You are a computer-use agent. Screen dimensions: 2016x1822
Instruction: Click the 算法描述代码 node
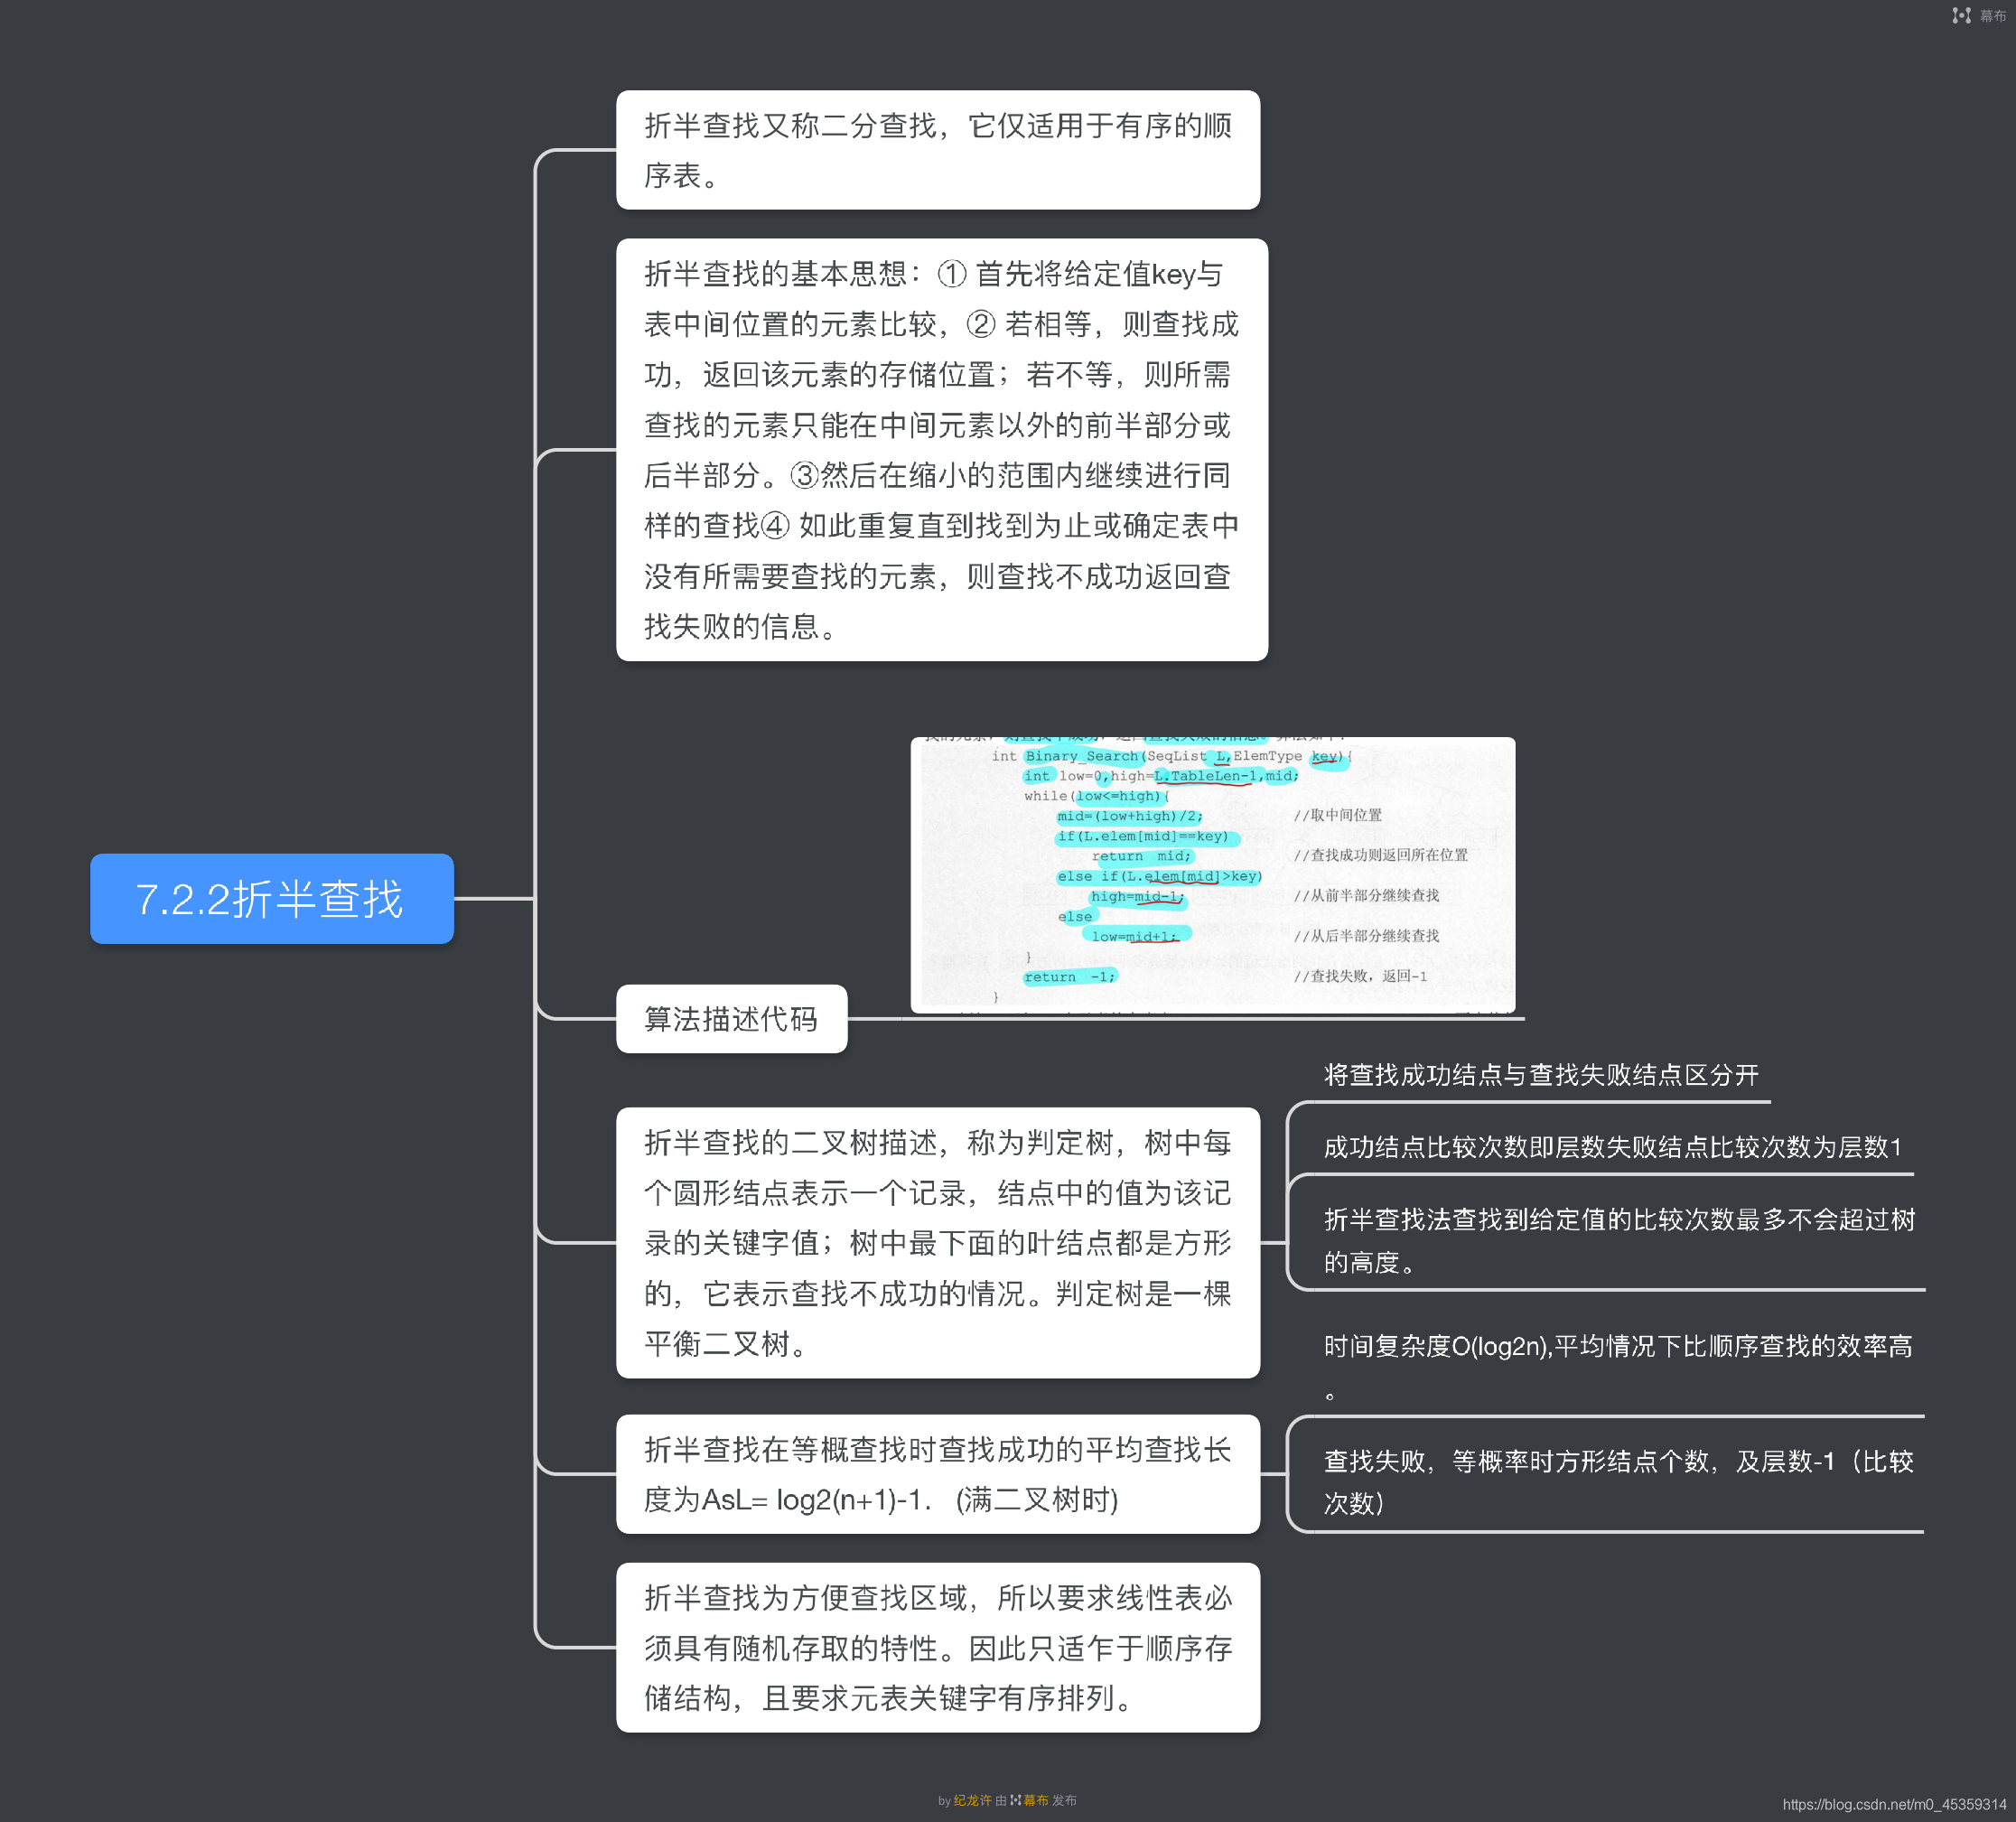[x=731, y=1018]
